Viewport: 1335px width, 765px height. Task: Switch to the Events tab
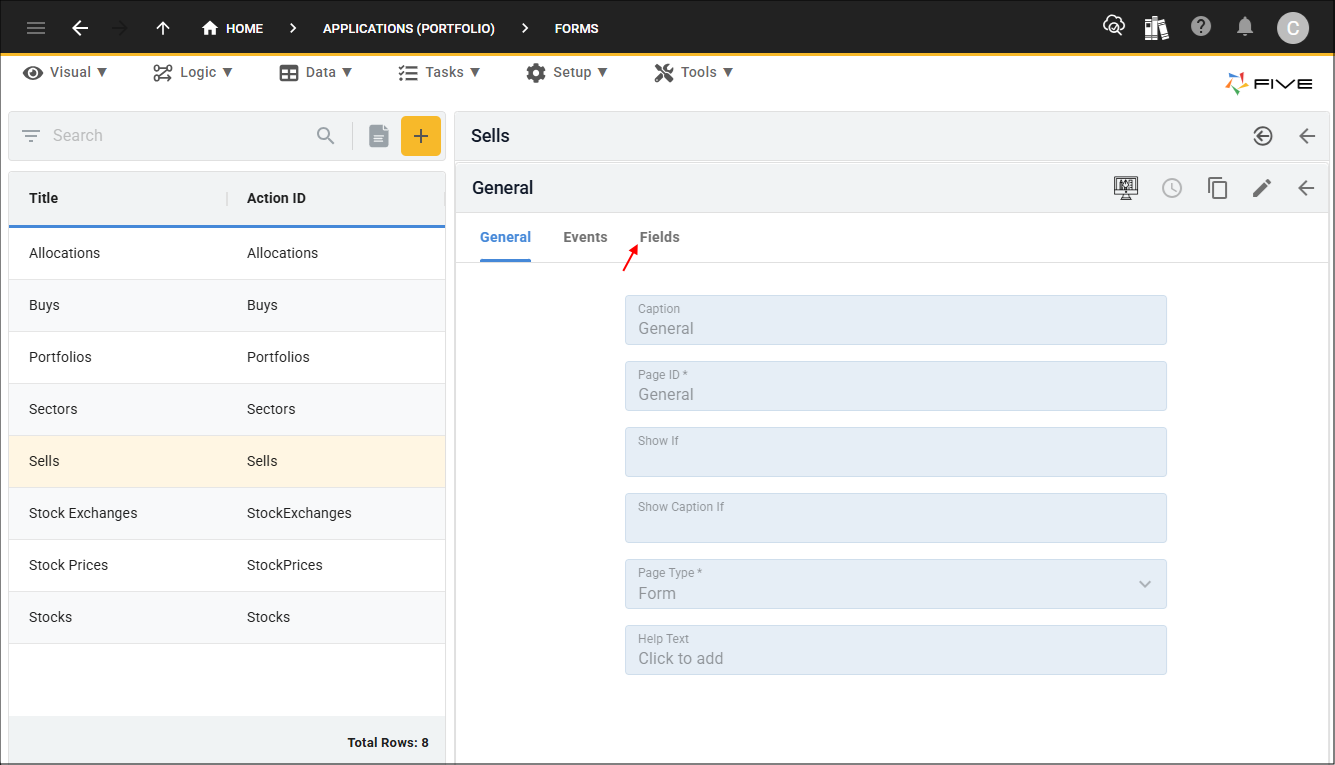[x=585, y=238]
